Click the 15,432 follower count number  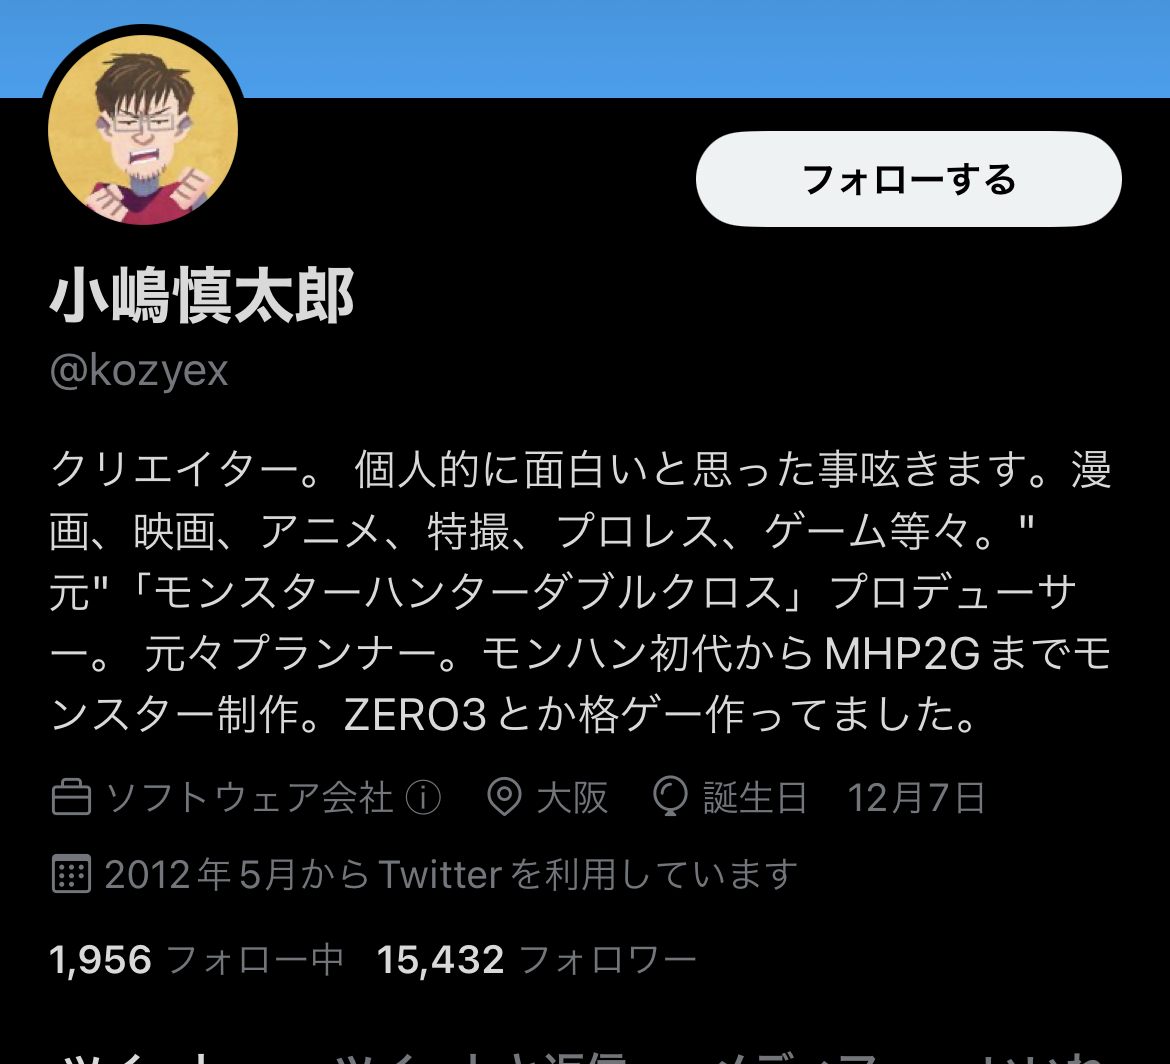click(440, 960)
